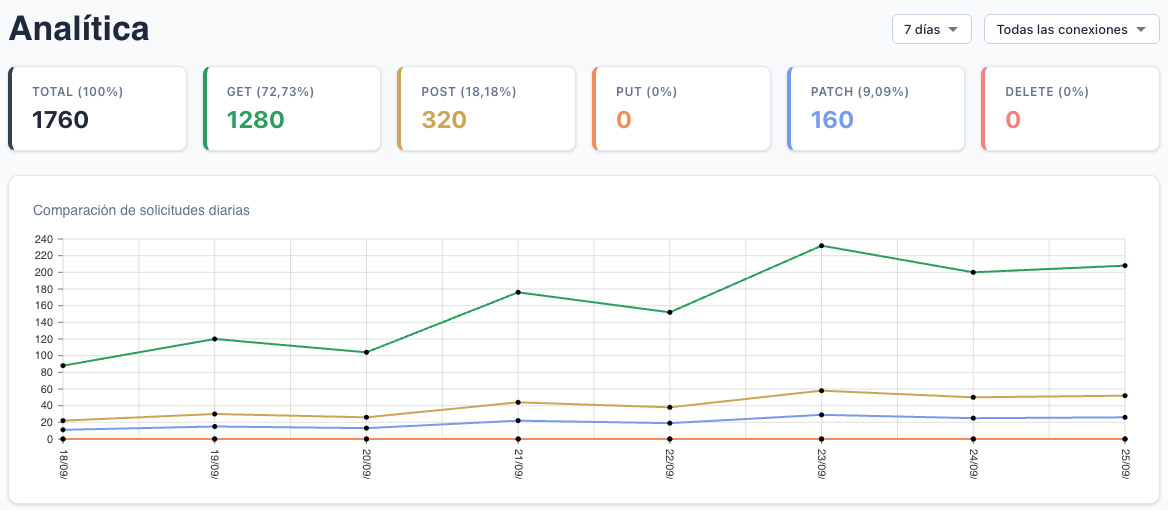Click the POST data point on 25/09

[1124, 395]
